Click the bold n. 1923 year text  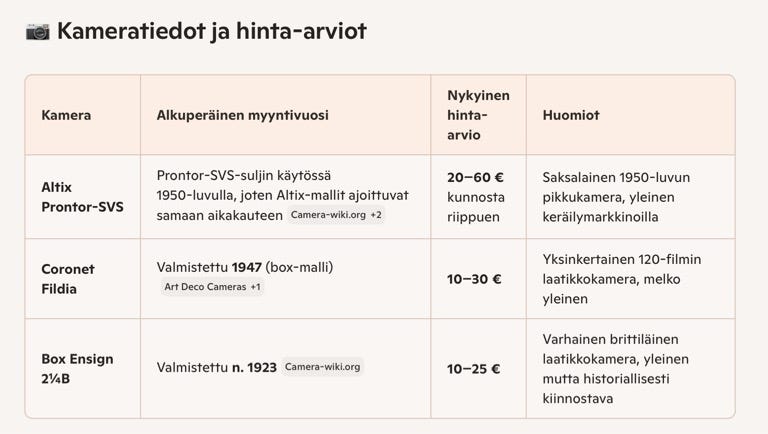[x=254, y=367]
